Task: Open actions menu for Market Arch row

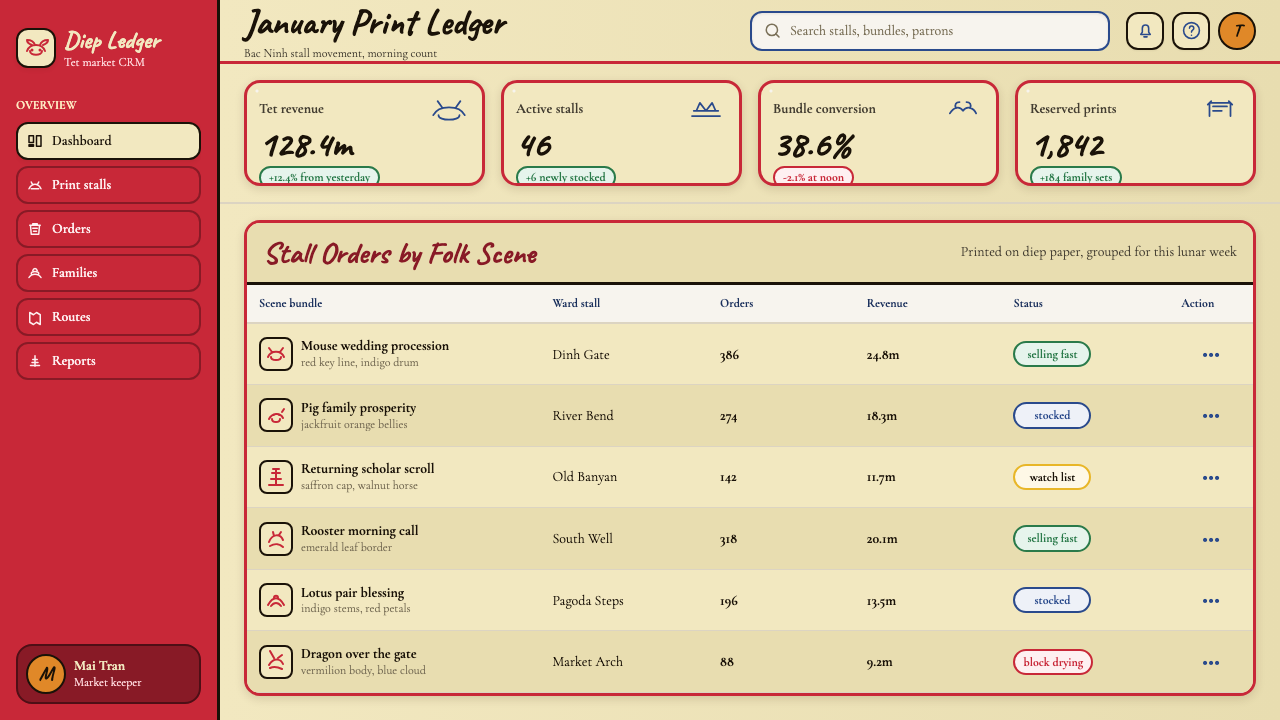Action: 1211,662
